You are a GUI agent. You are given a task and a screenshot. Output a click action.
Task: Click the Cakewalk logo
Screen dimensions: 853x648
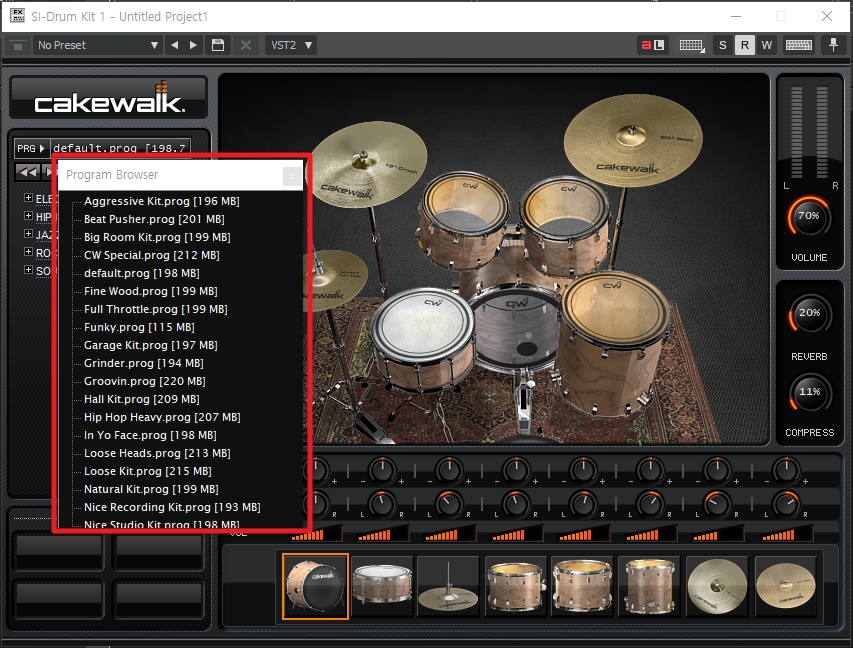(x=109, y=98)
